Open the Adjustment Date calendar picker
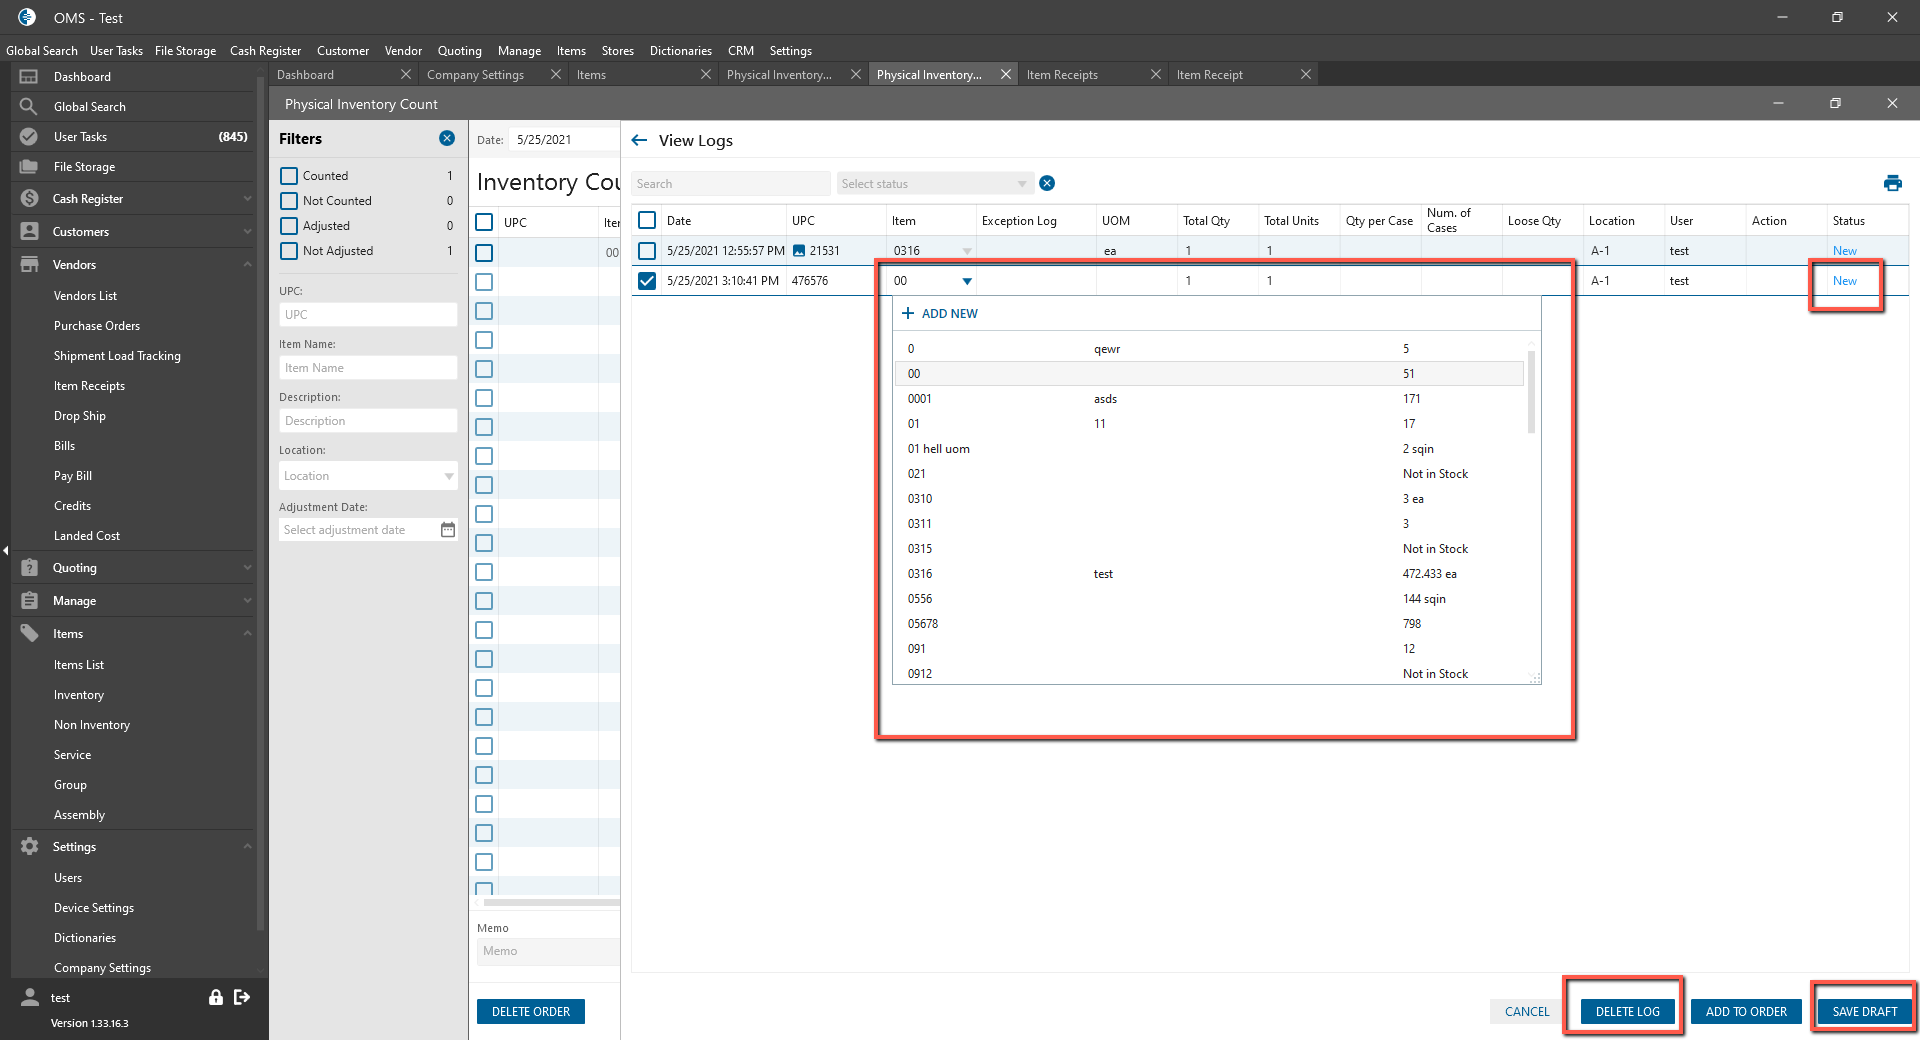Viewport: 1920px width, 1040px height. (x=448, y=530)
